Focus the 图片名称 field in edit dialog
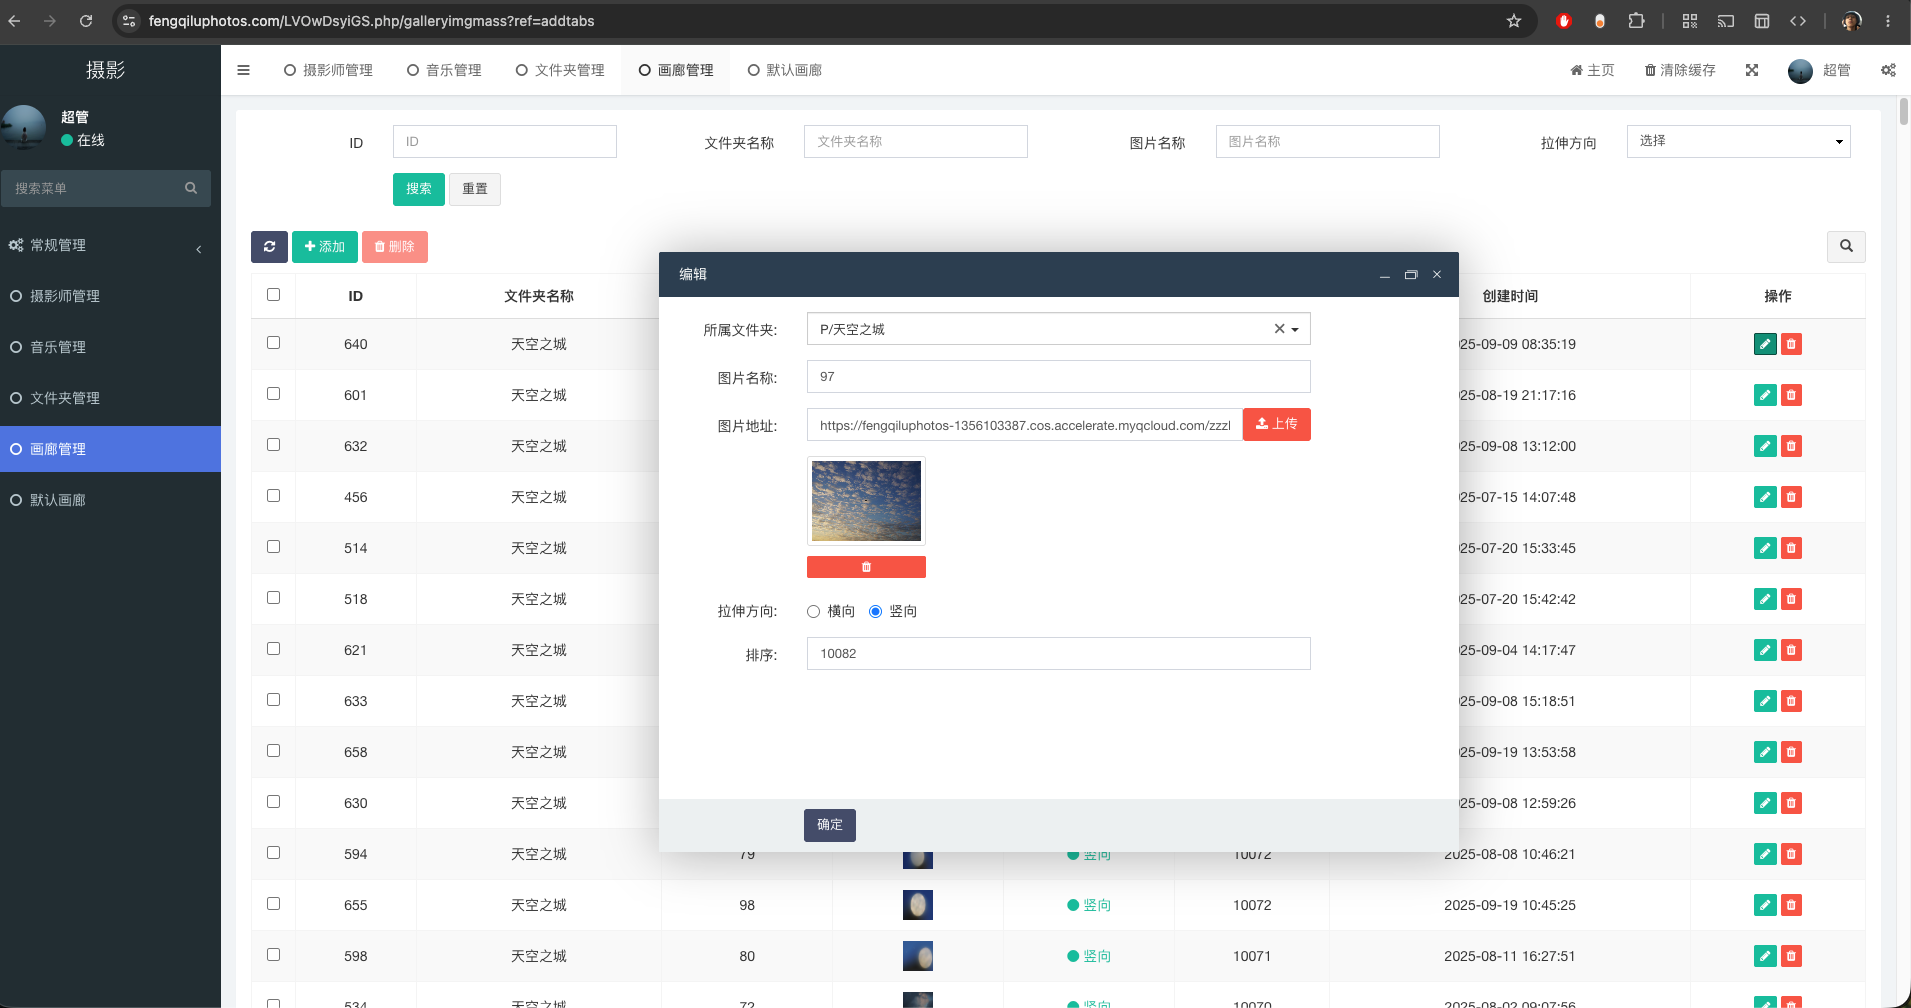 coord(1058,377)
